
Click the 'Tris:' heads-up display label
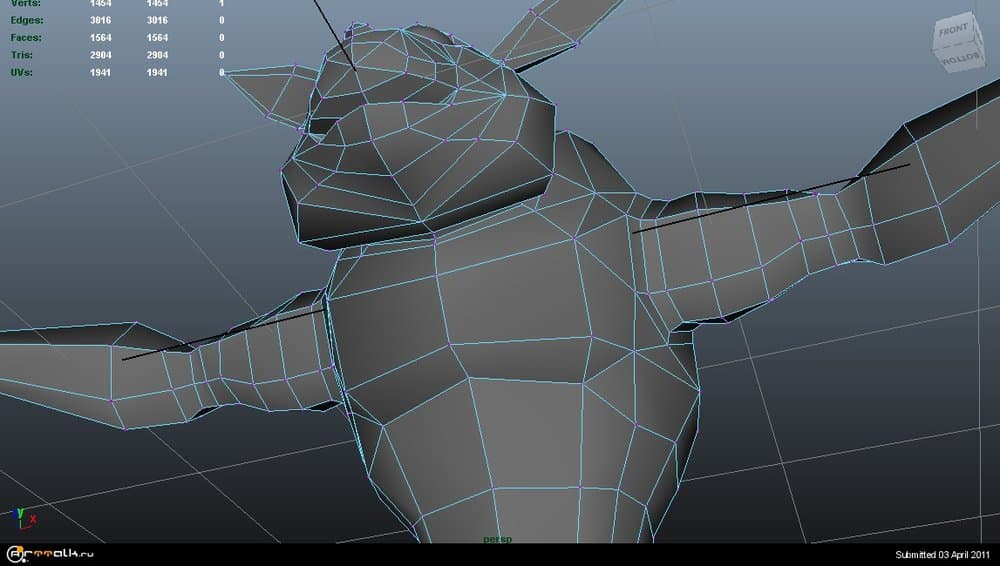coord(22,55)
